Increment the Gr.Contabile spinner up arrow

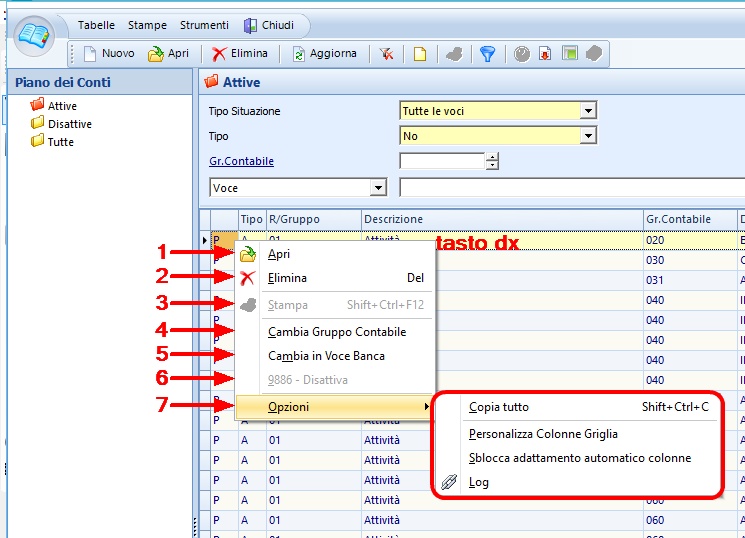pos(491,157)
